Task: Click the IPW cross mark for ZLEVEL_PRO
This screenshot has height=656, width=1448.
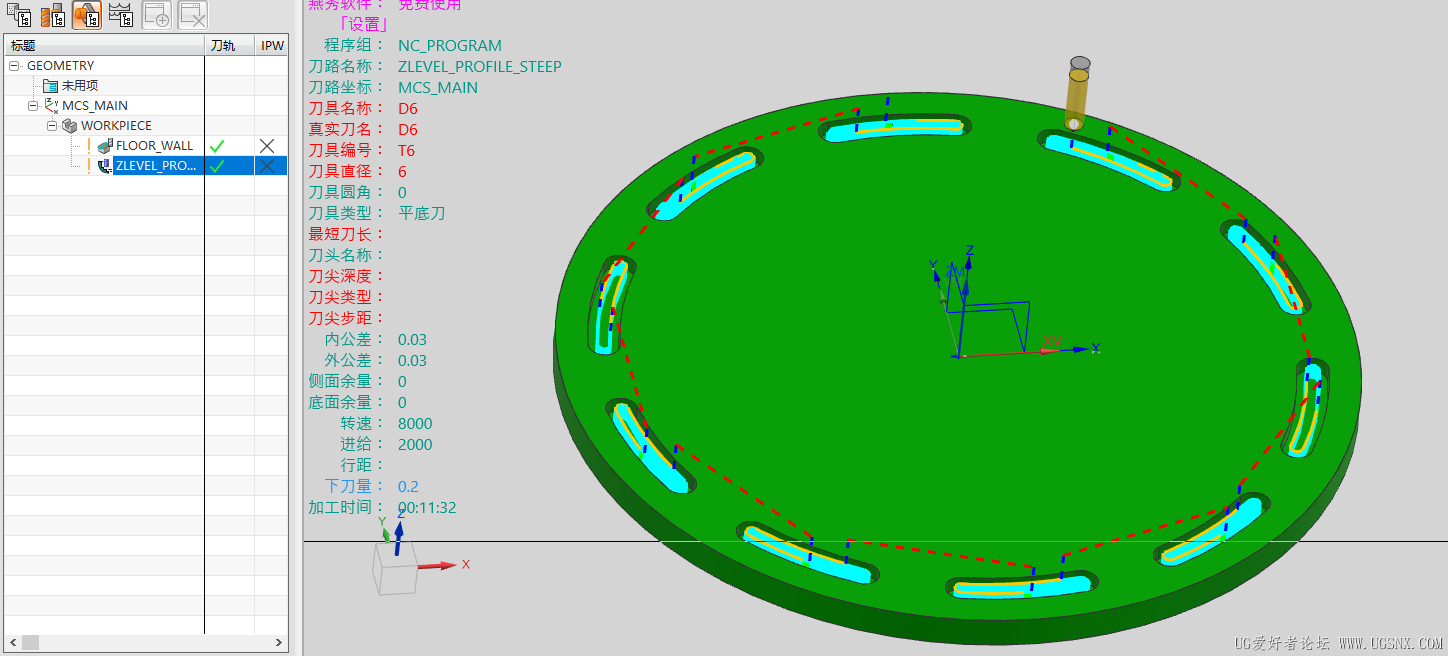Action: coord(267,166)
